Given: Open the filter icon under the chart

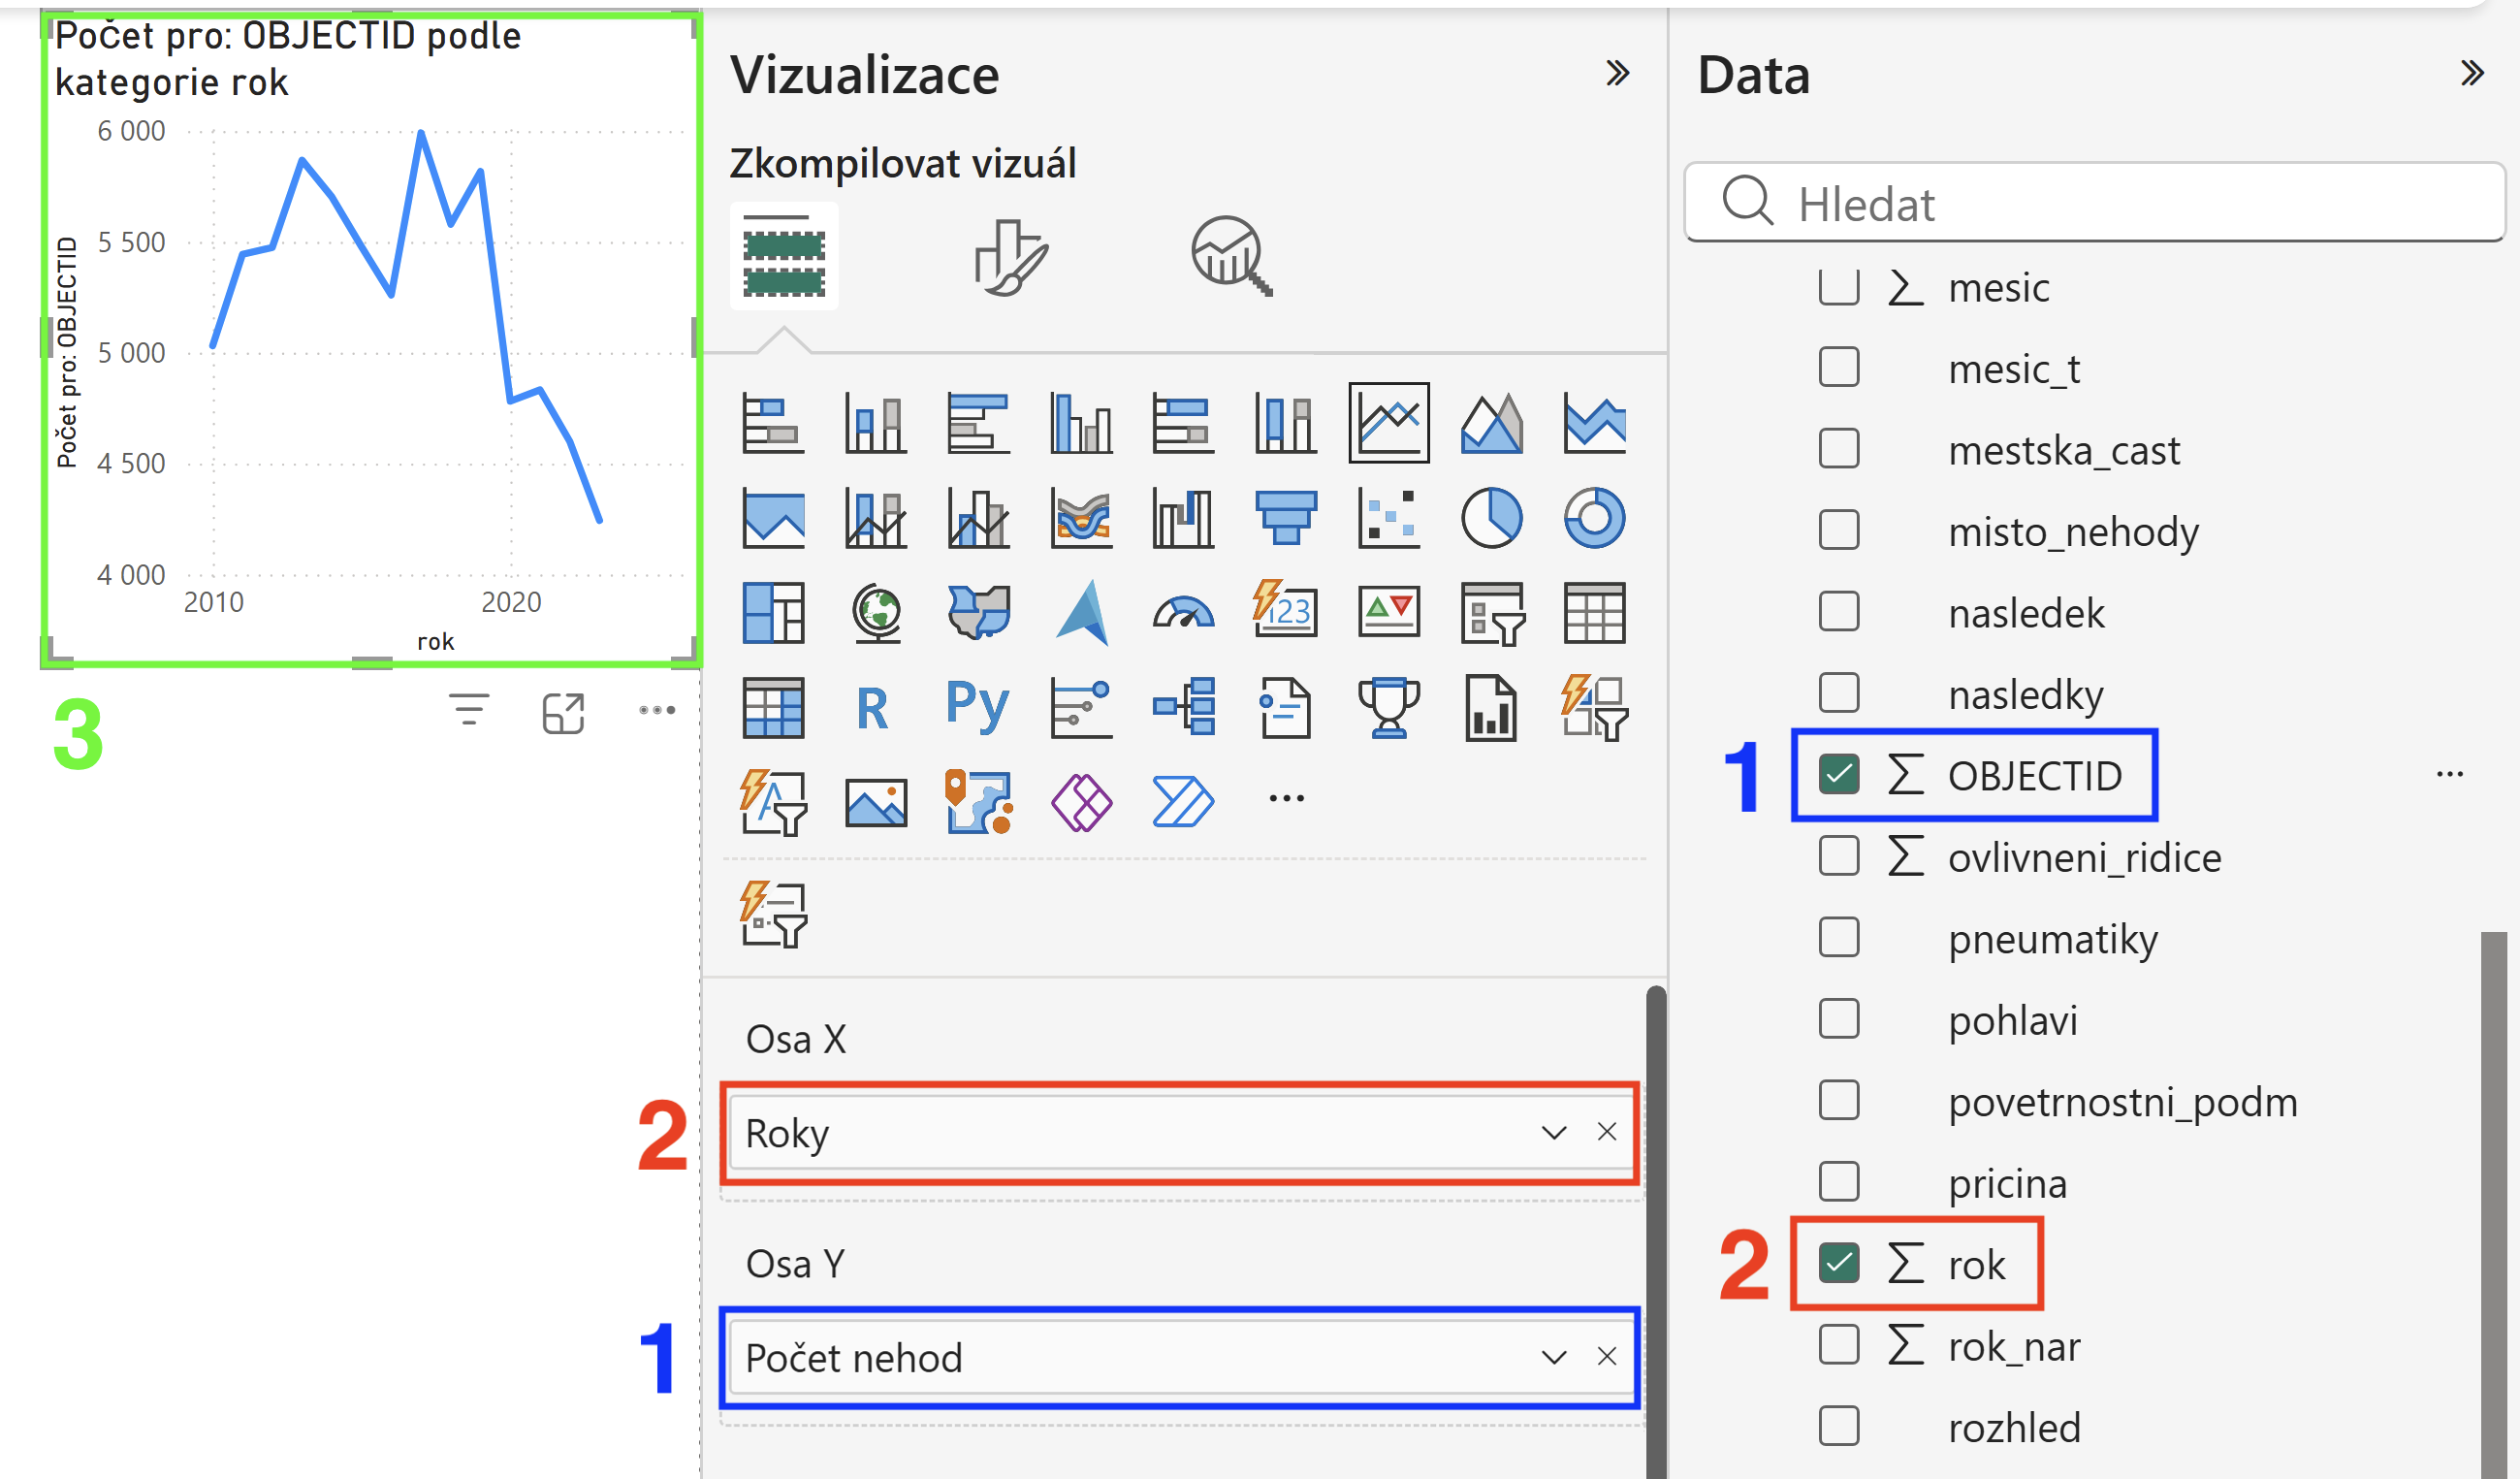Looking at the screenshot, I should 468,711.
